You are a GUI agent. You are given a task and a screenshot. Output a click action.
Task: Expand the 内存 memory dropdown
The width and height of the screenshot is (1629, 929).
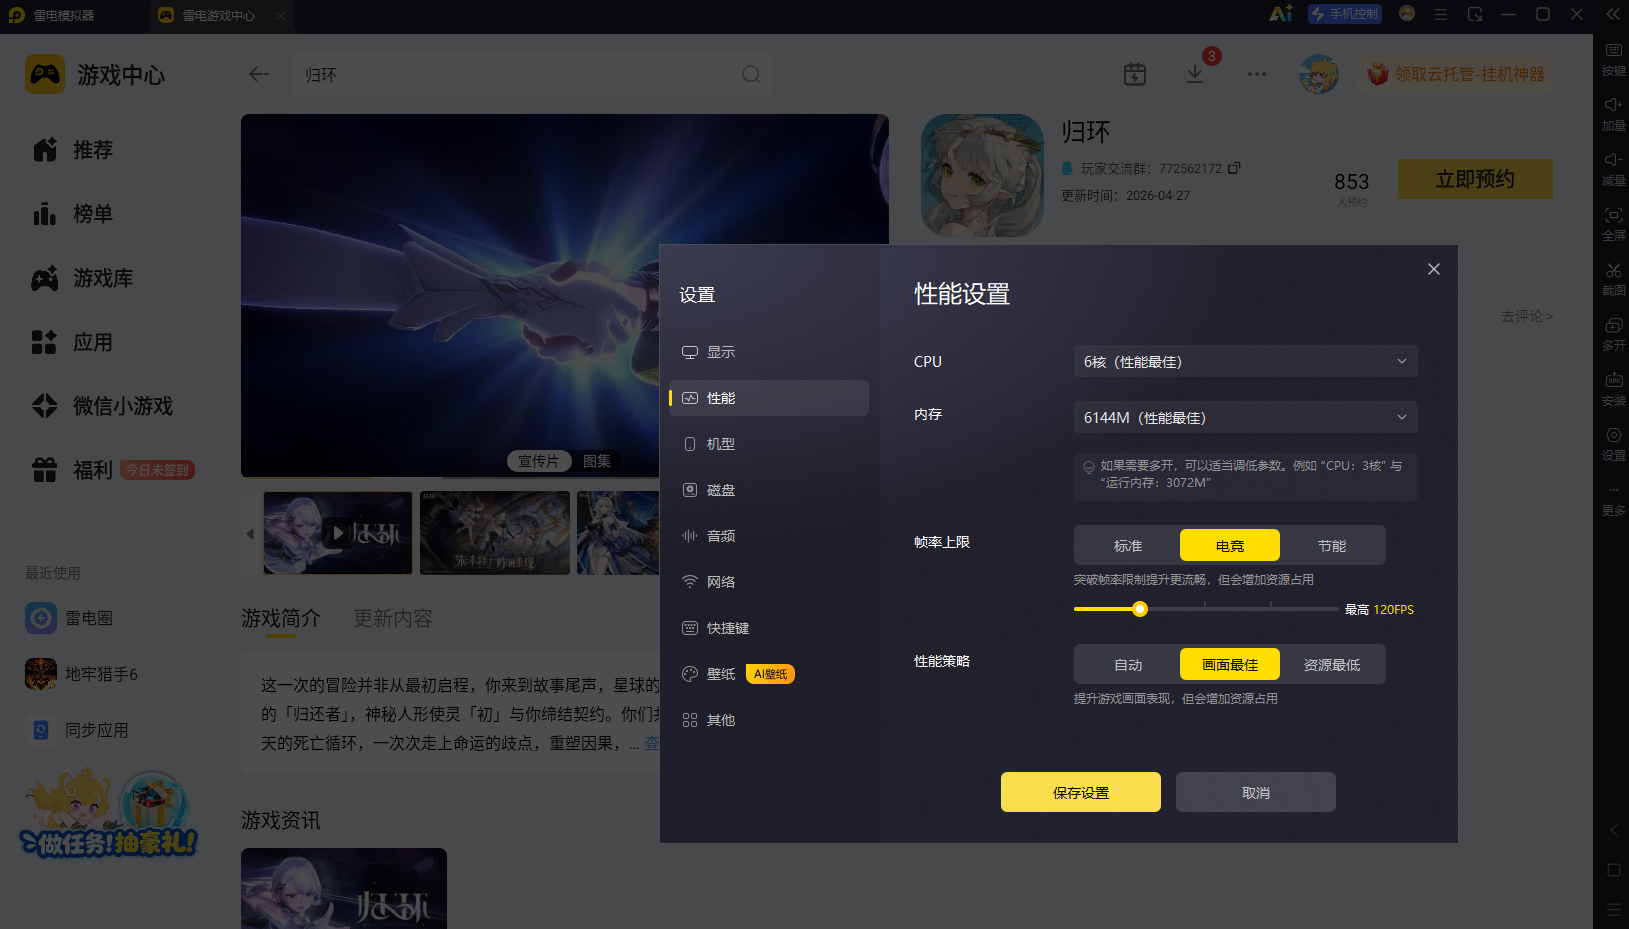[x=1245, y=417]
